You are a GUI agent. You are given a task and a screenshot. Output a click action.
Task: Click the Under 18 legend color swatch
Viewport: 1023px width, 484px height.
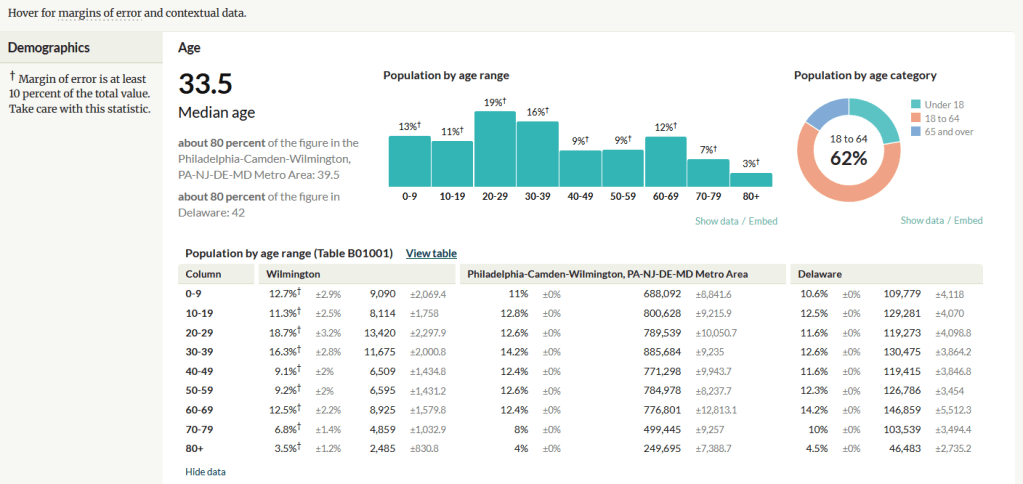916,104
